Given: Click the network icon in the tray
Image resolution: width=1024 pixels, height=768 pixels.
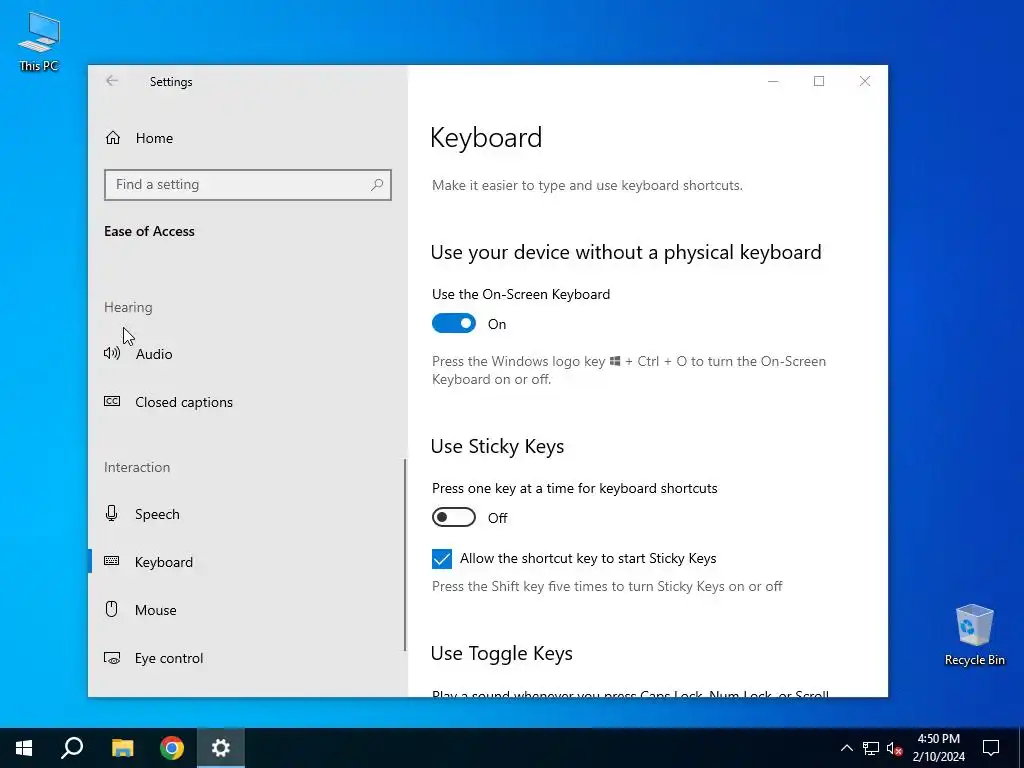Looking at the screenshot, I should [871, 748].
